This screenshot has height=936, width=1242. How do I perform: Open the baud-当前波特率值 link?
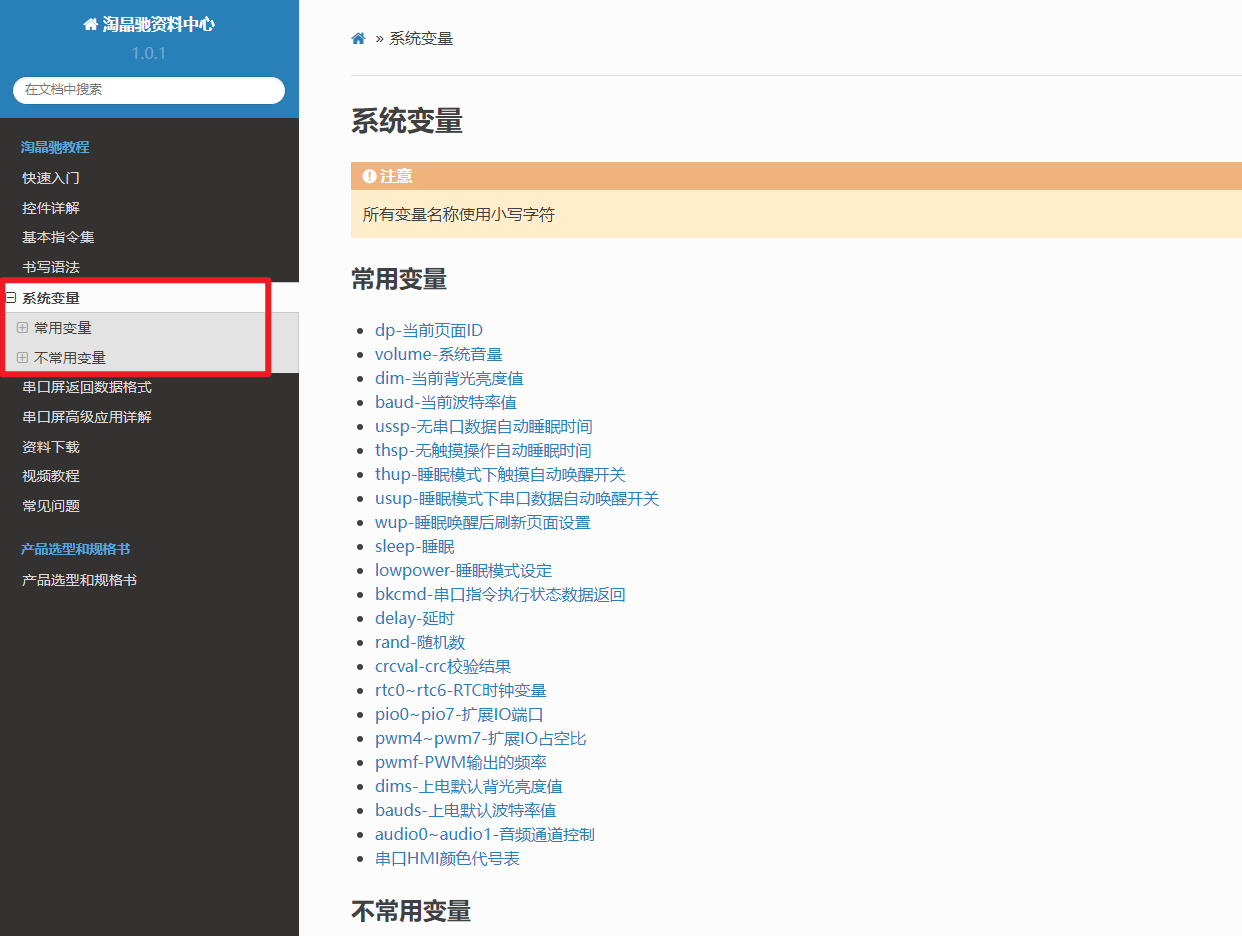click(x=445, y=403)
